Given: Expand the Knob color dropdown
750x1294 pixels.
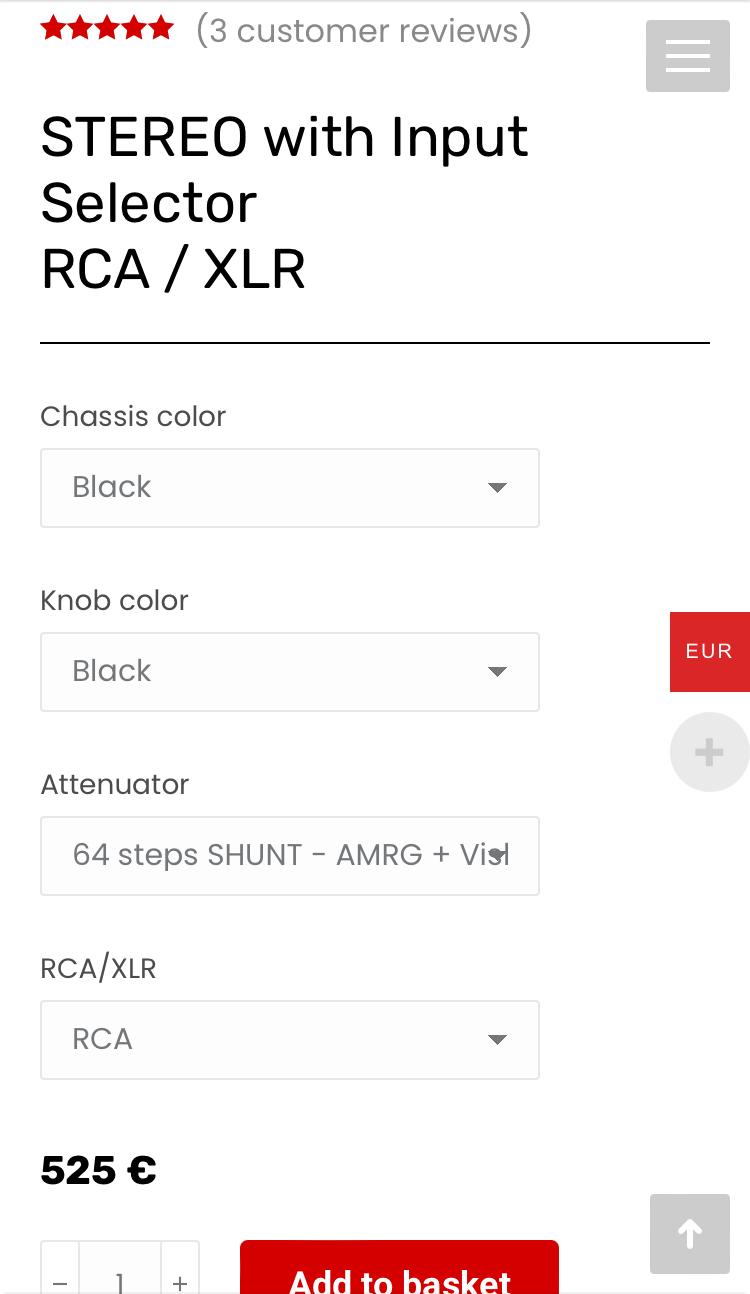Looking at the screenshot, I should pos(290,672).
